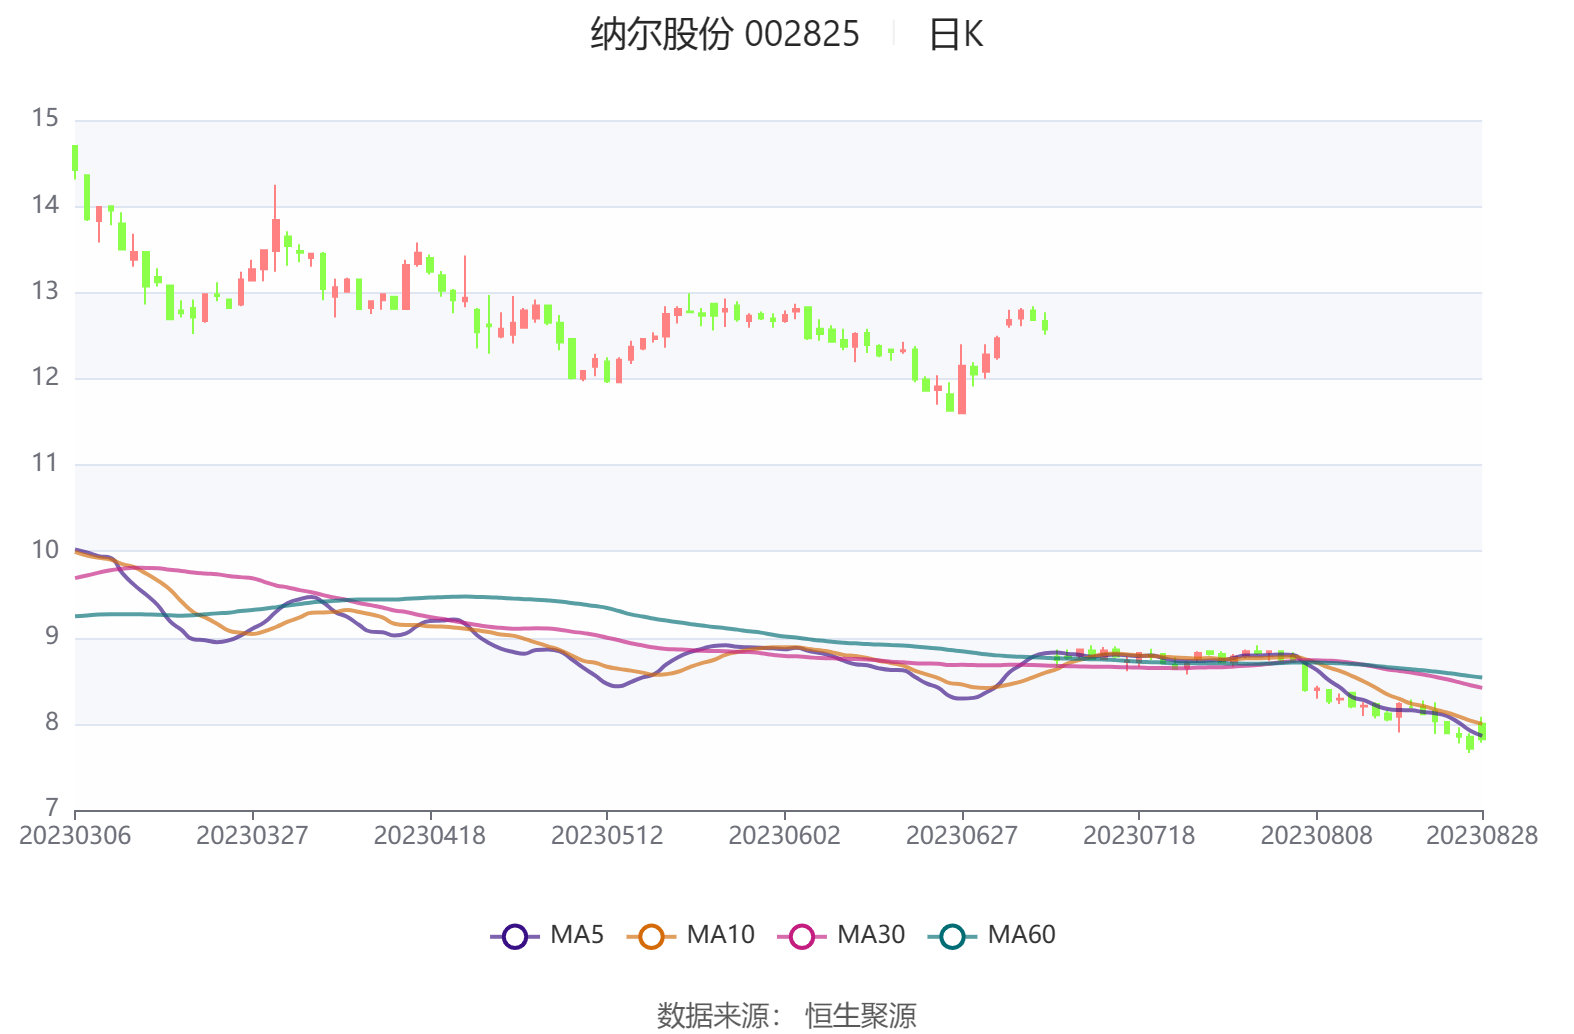Select the final 20230828 x-axis date label
Screen dimensions: 1574x1034
click(1481, 836)
